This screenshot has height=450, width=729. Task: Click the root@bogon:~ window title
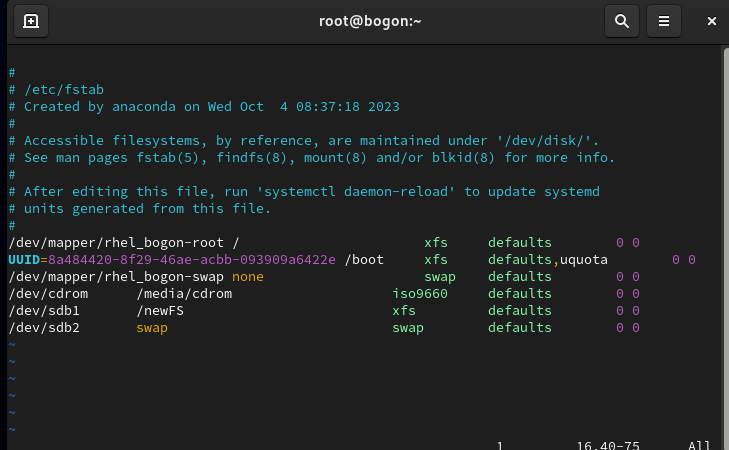(x=364, y=21)
